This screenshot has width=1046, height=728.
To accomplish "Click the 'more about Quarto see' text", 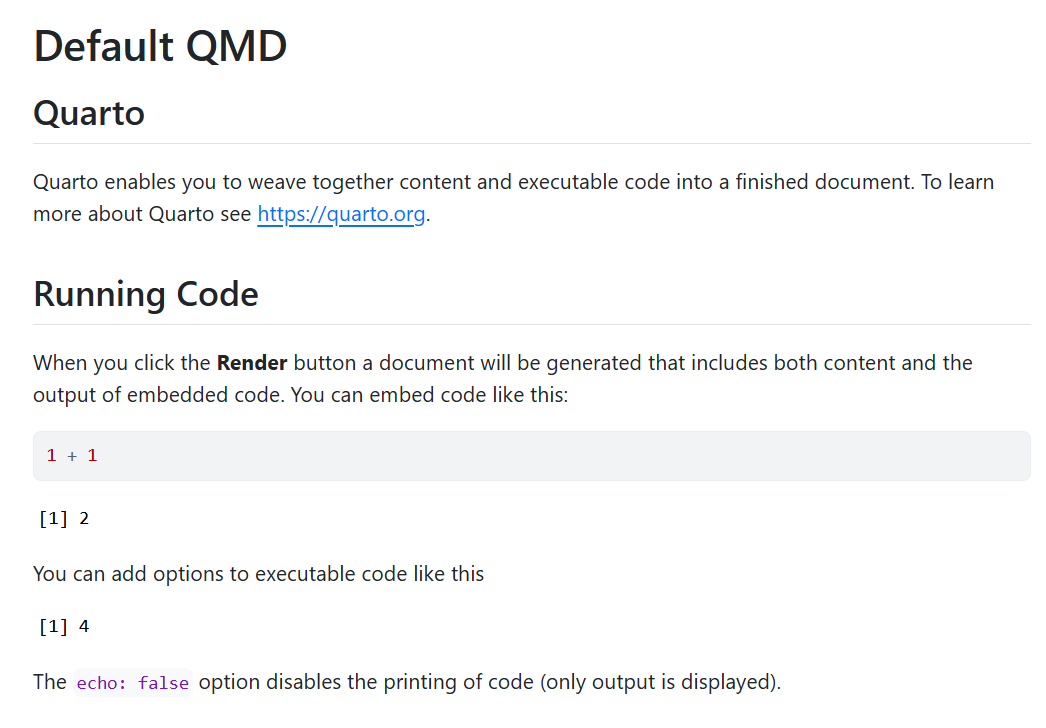I will click(142, 214).
